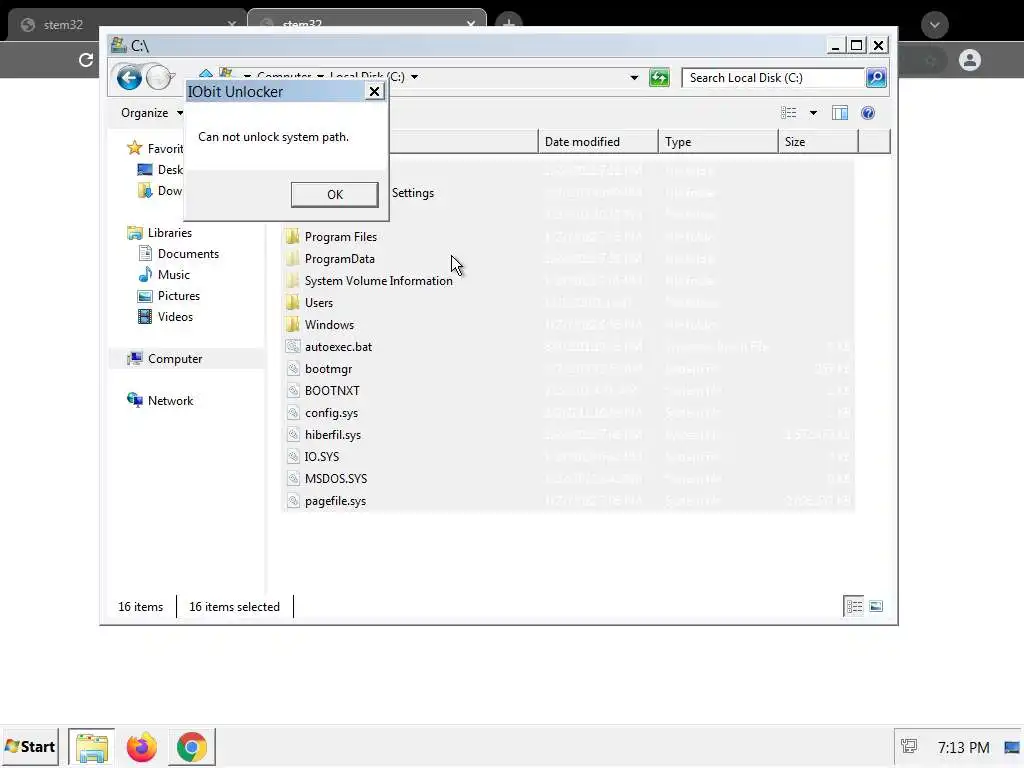
Task: Refresh the Local Disk (C:) folder view
Action: (x=659, y=78)
